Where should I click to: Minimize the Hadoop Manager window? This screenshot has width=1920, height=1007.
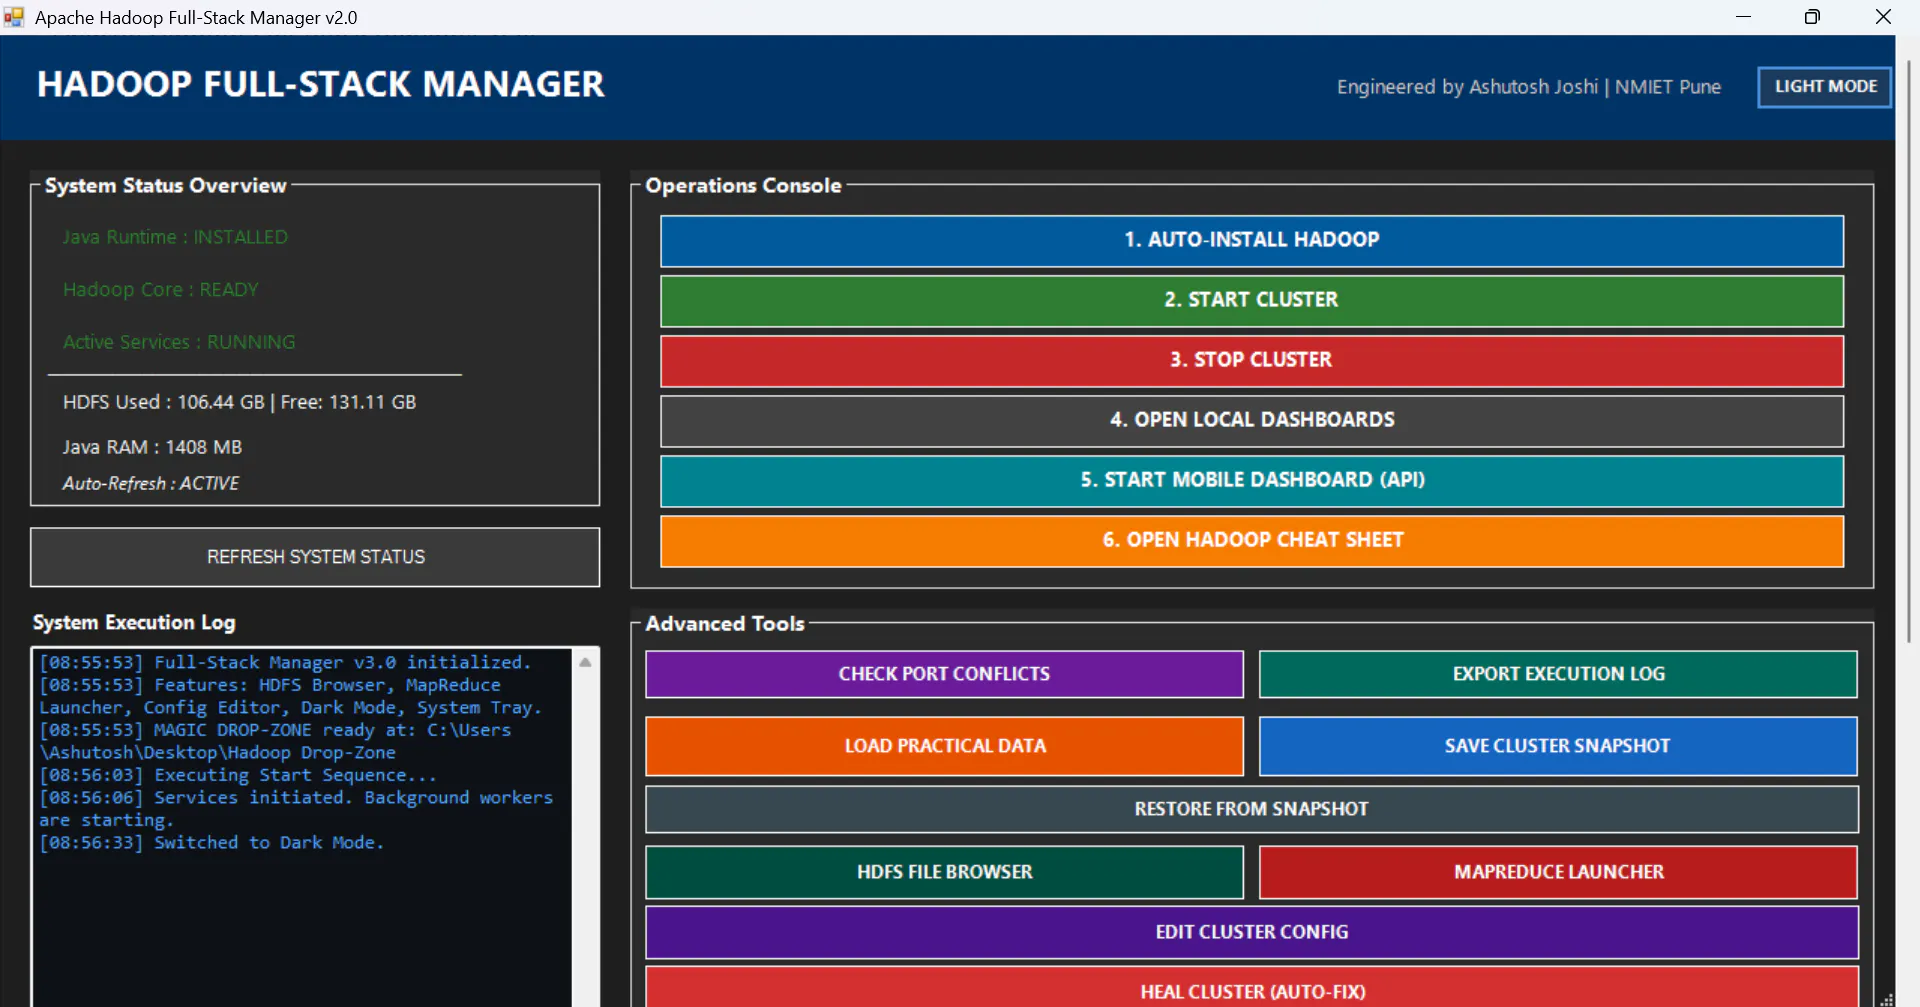click(x=1743, y=17)
